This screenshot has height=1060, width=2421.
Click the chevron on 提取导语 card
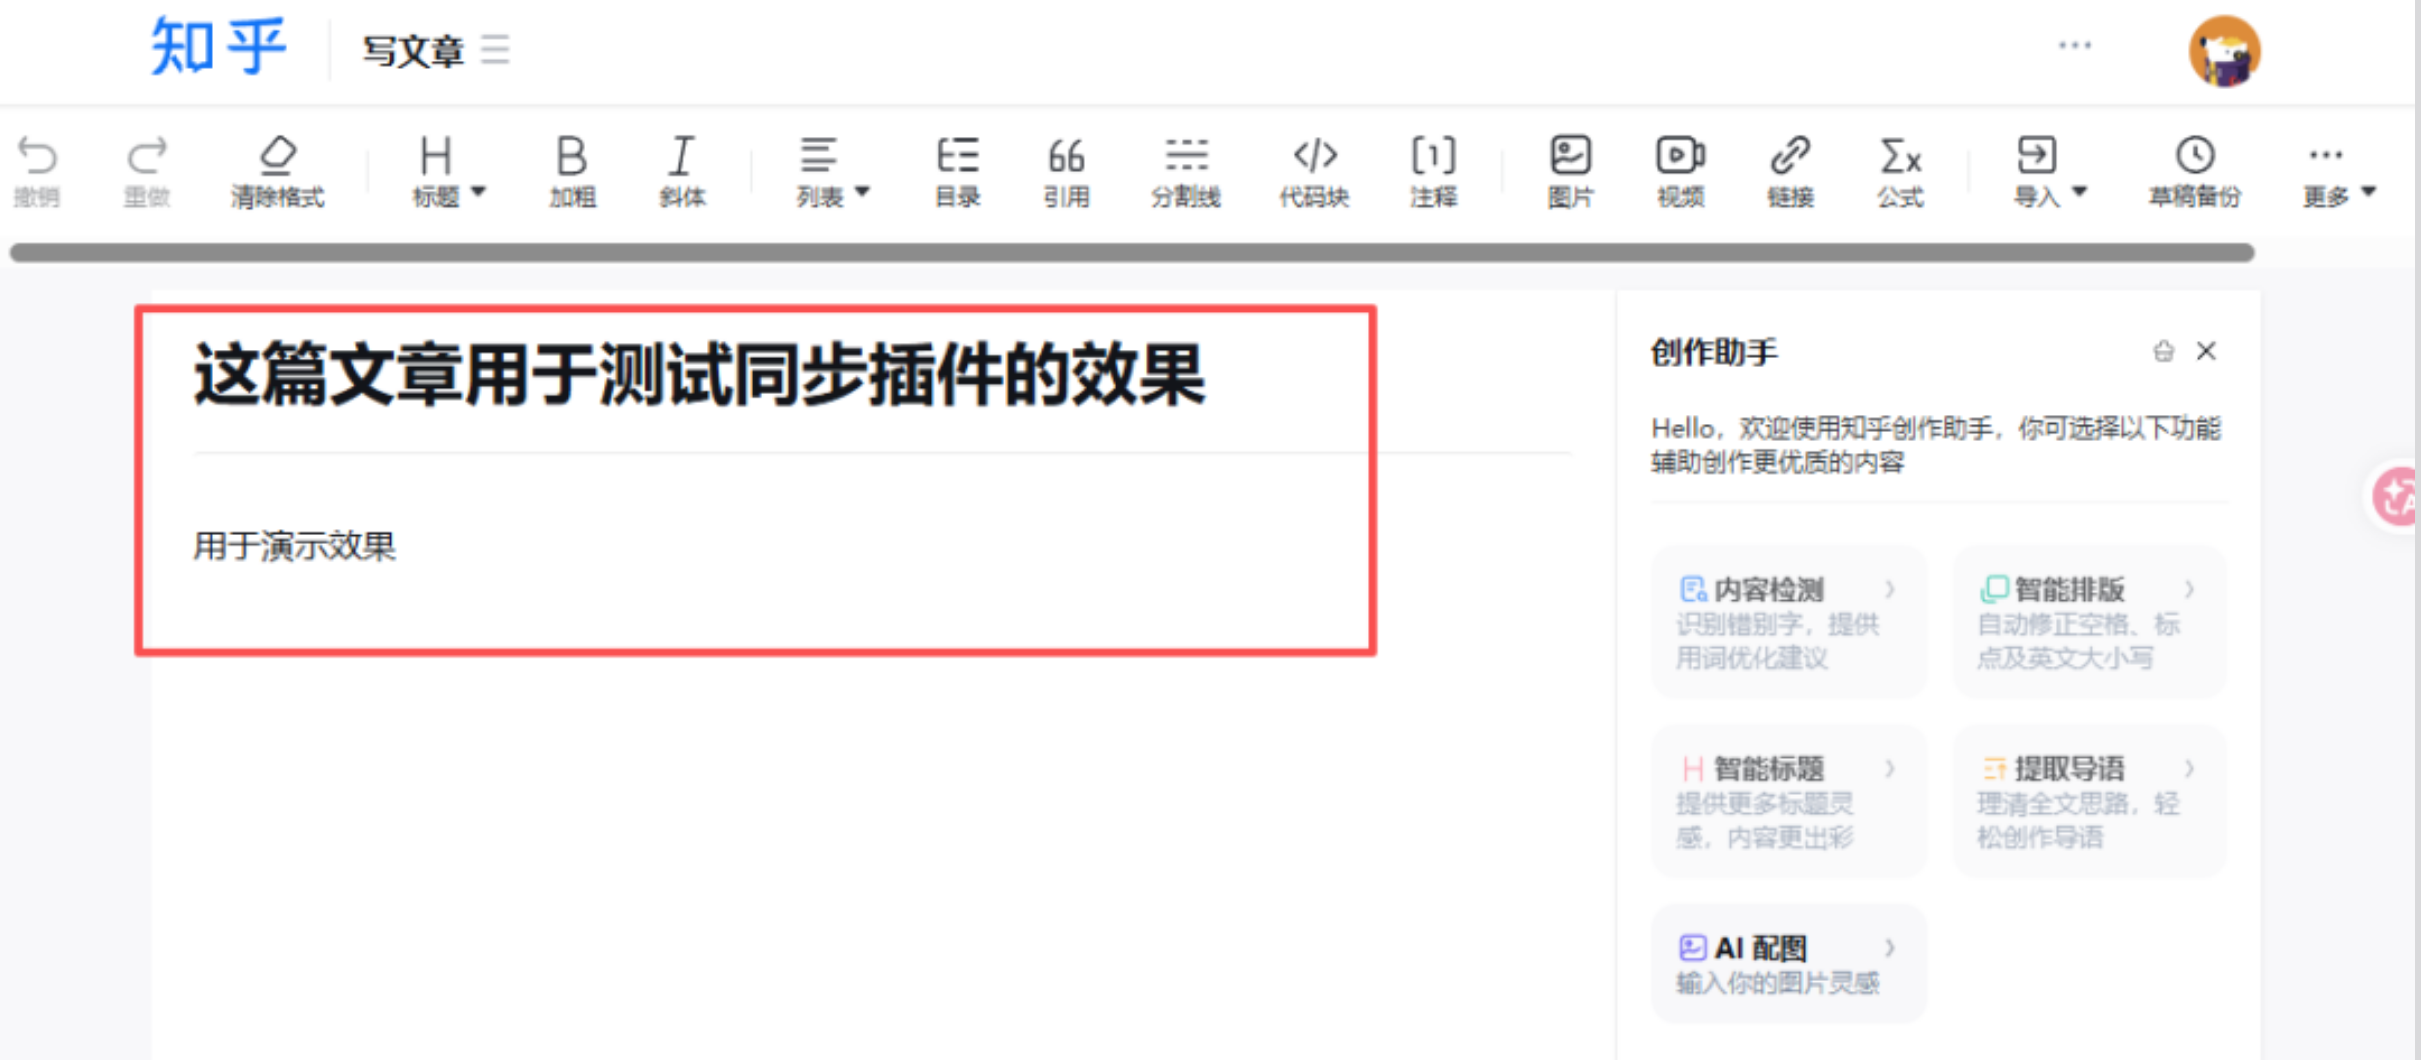click(x=2190, y=768)
